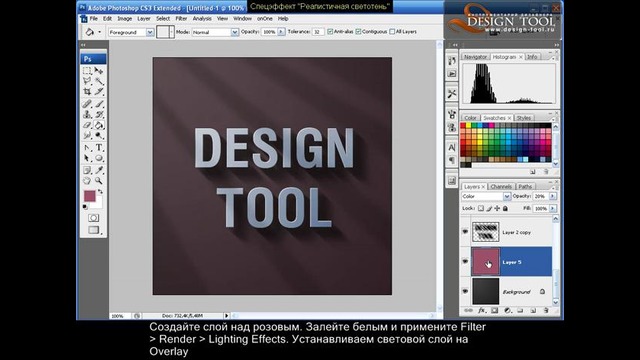Select the History Brush tool

pos(99,114)
